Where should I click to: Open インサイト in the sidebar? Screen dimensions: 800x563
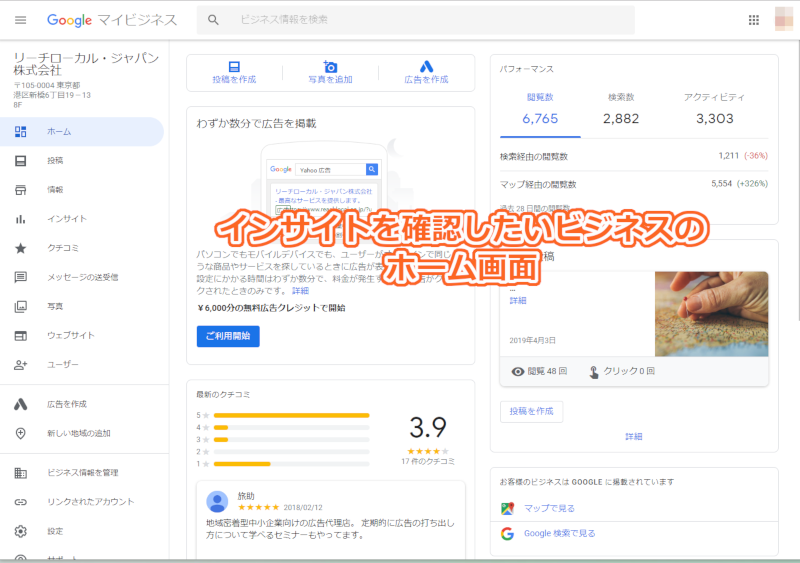click(x=67, y=219)
